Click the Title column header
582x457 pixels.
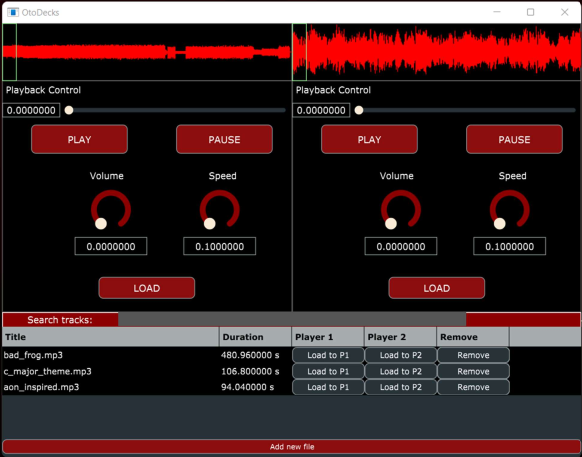pyautogui.click(x=111, y=337)
